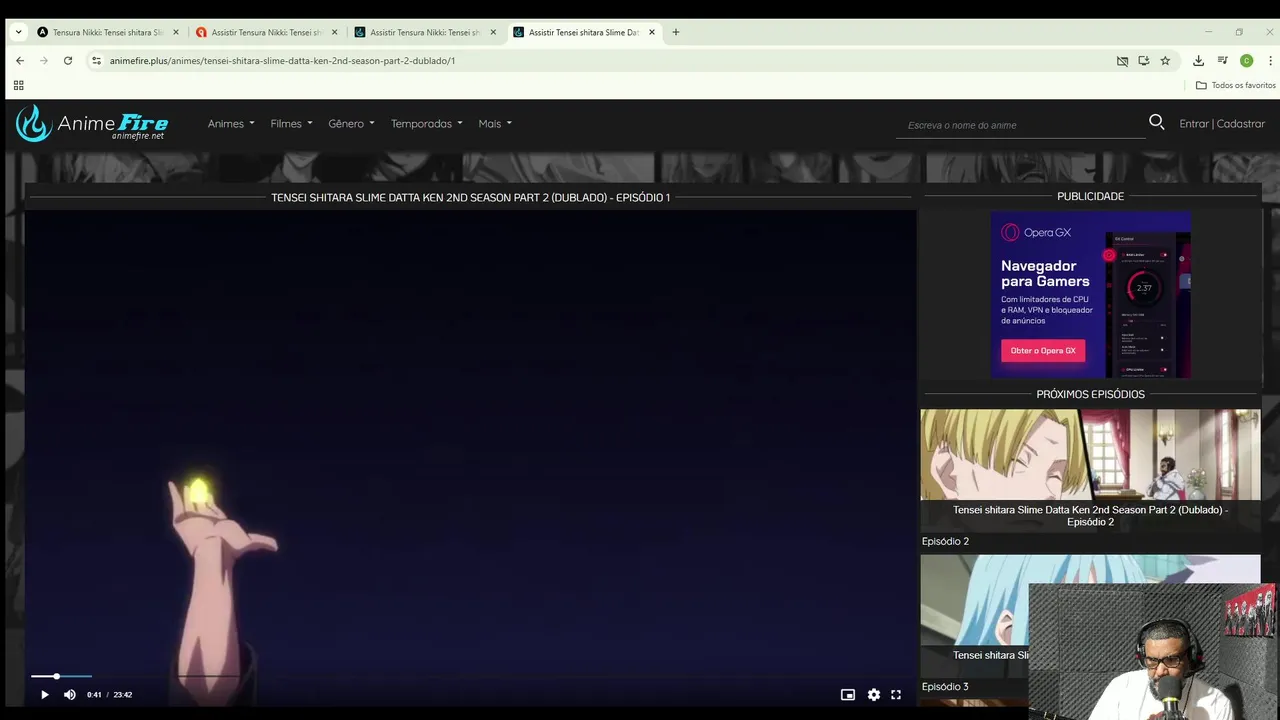
Task: Open the Episódio 2 thumbnail
Action: 1090,454
